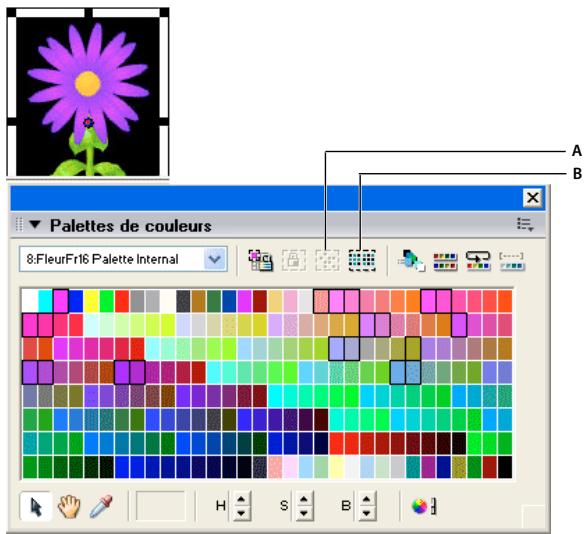Image resolution: width=587 pixels, height=534 pixels.
Task: Select the Eyedropper tool
Action: (x=101, y=507)
